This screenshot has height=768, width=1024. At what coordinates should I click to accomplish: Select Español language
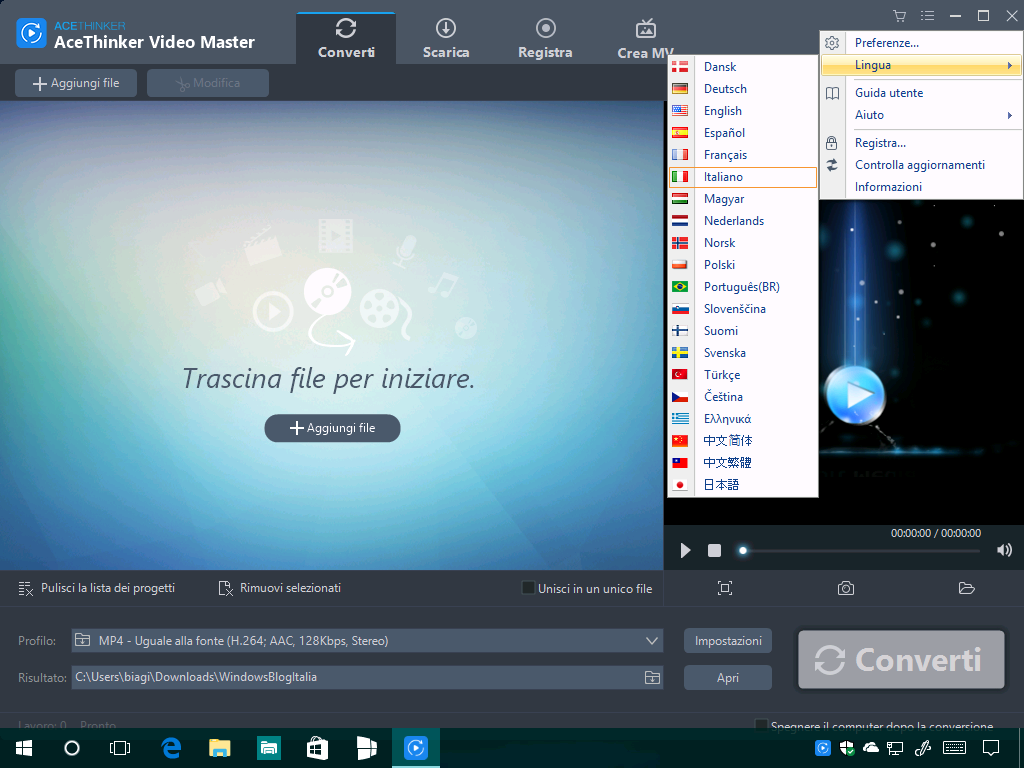coord(743,133)
